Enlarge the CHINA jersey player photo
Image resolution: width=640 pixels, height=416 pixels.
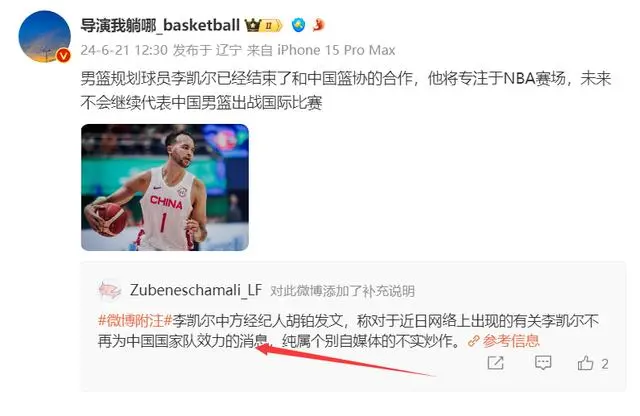pos(165,187)
